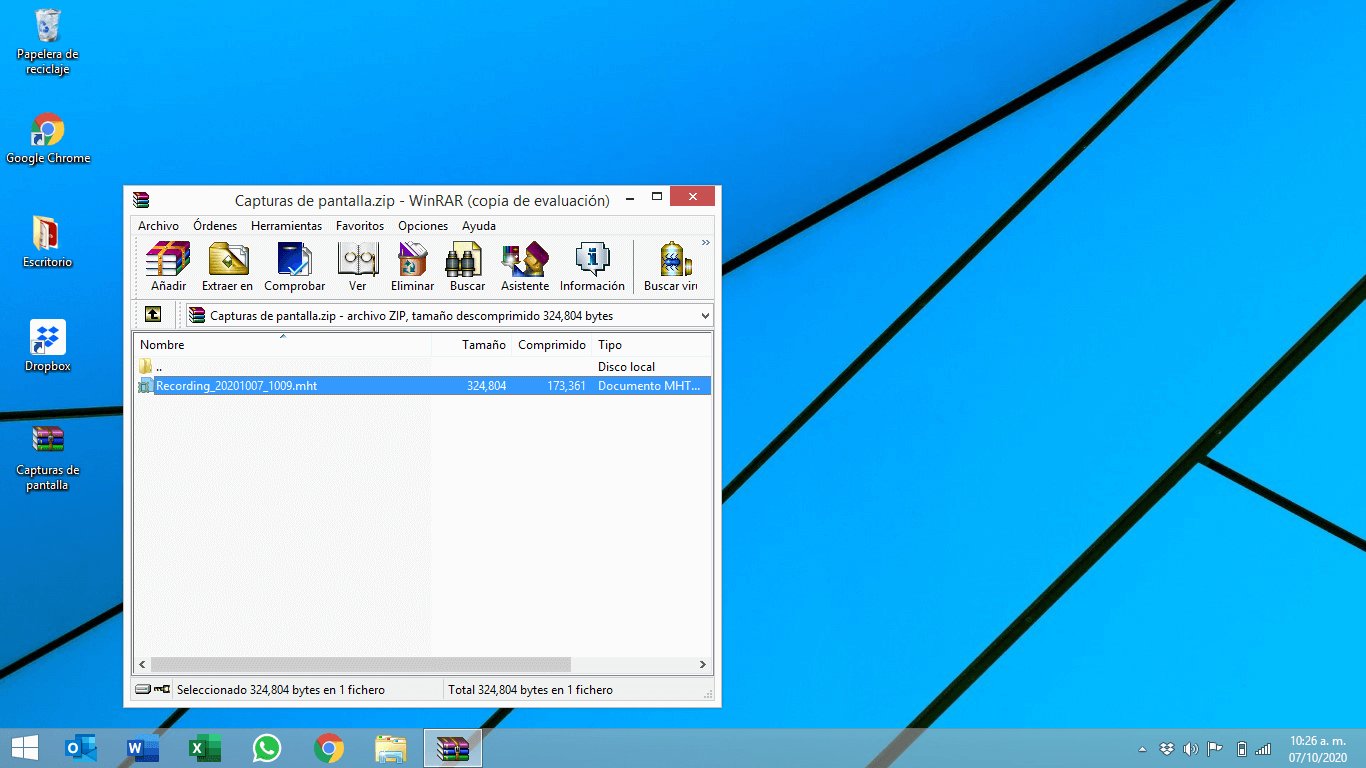Open the Ver viewer icon

pyautogui.click(x=358, y=267)
